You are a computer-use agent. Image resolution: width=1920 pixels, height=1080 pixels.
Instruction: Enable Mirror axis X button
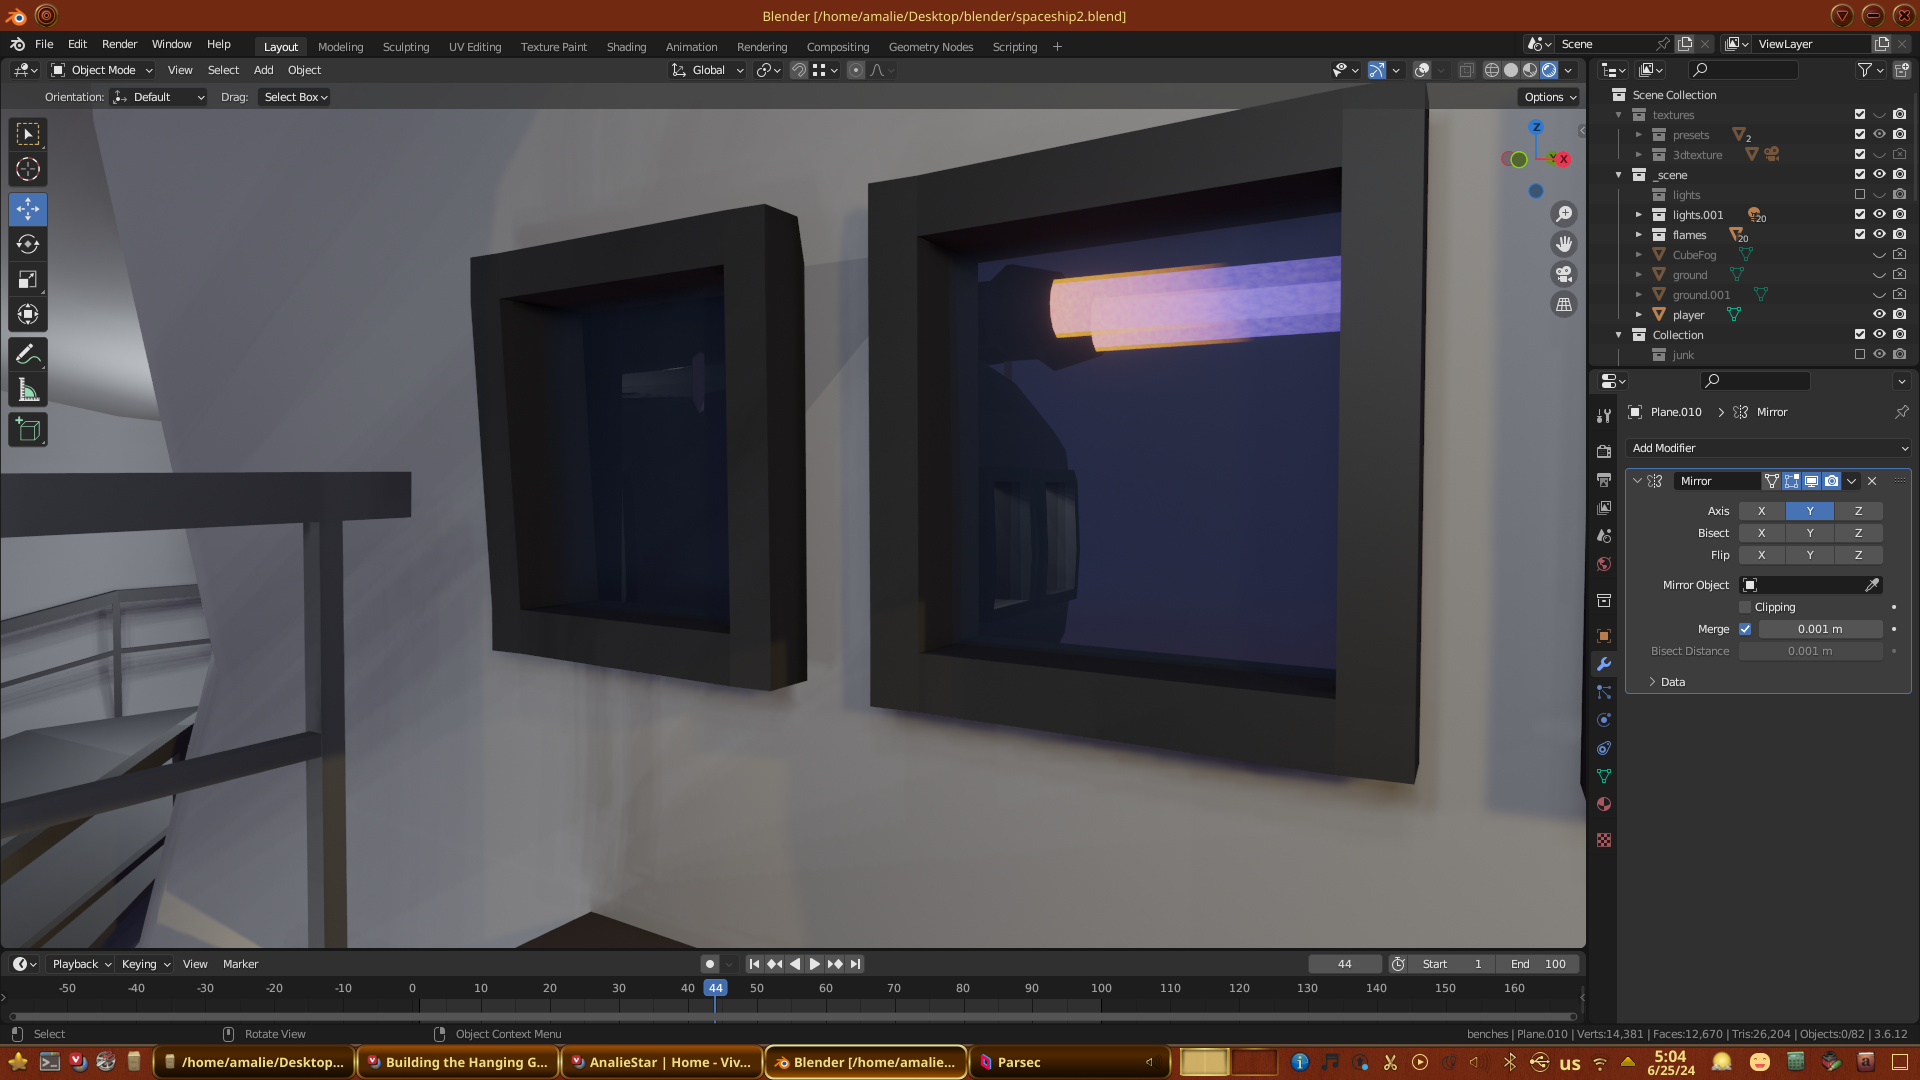point(1761,511)
